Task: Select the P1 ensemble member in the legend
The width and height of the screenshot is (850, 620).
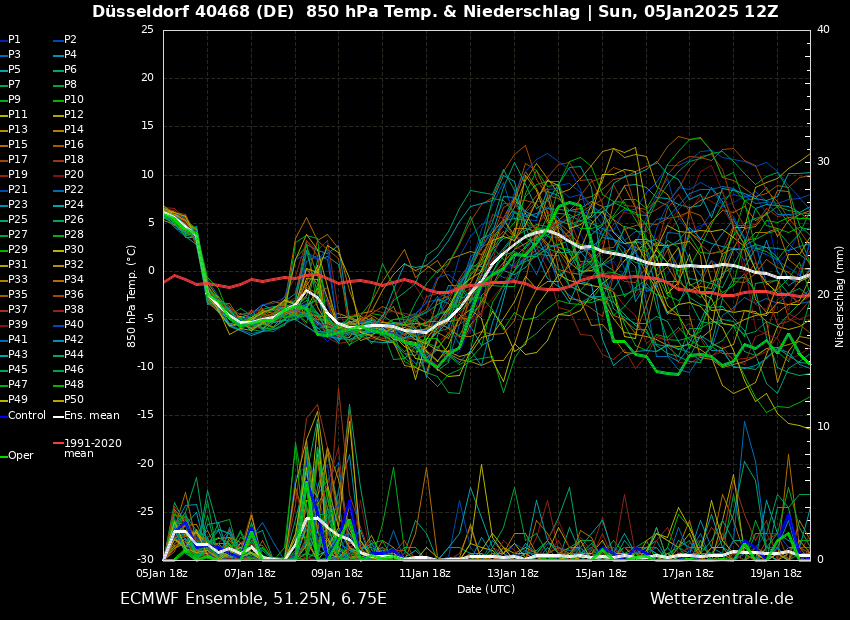Action: (x=14, y=37)
